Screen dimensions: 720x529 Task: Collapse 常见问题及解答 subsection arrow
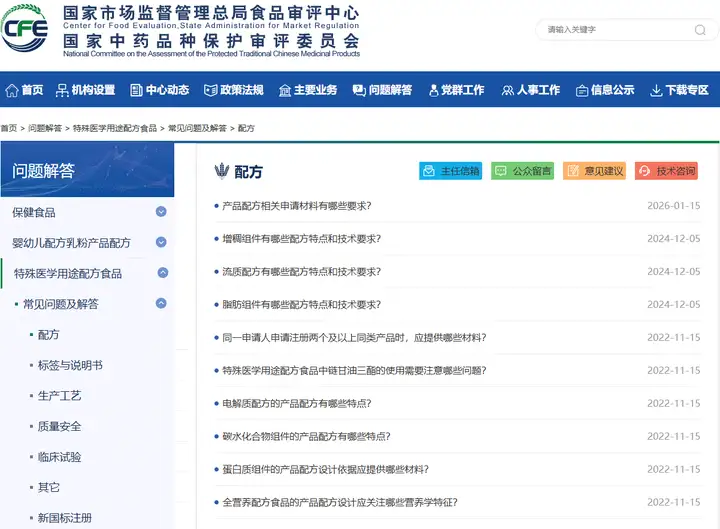tap(161, 303)
